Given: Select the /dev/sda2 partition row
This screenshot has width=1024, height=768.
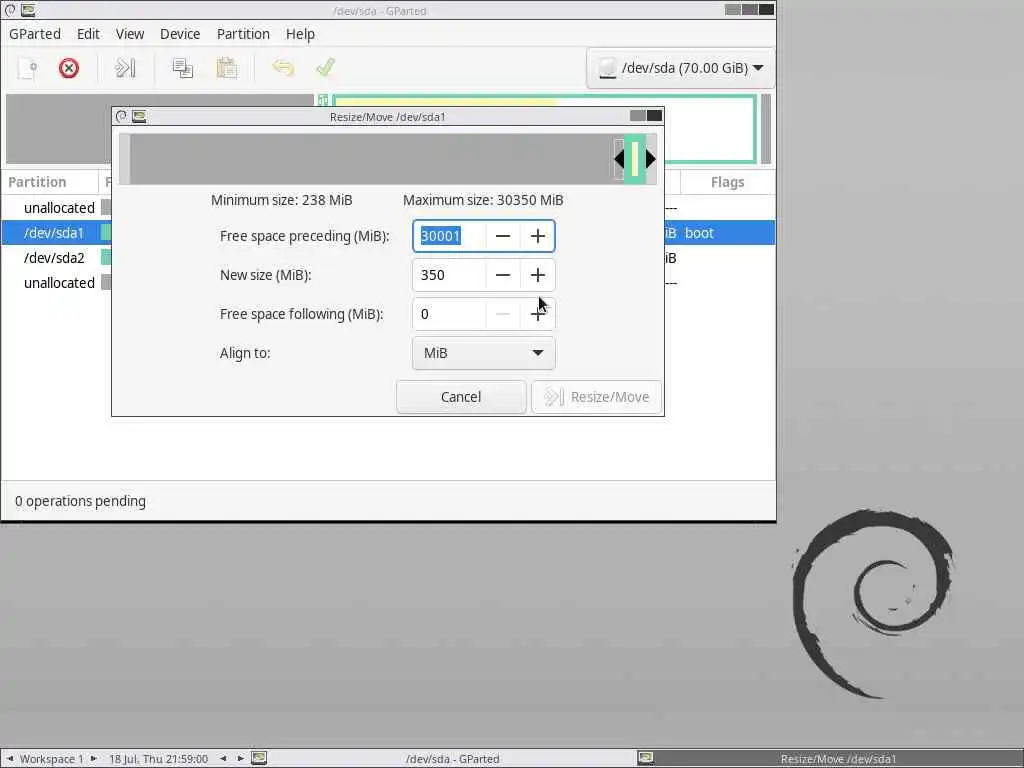Looking at the screenshot, I should pyautogui.click(x=388, y=258).
